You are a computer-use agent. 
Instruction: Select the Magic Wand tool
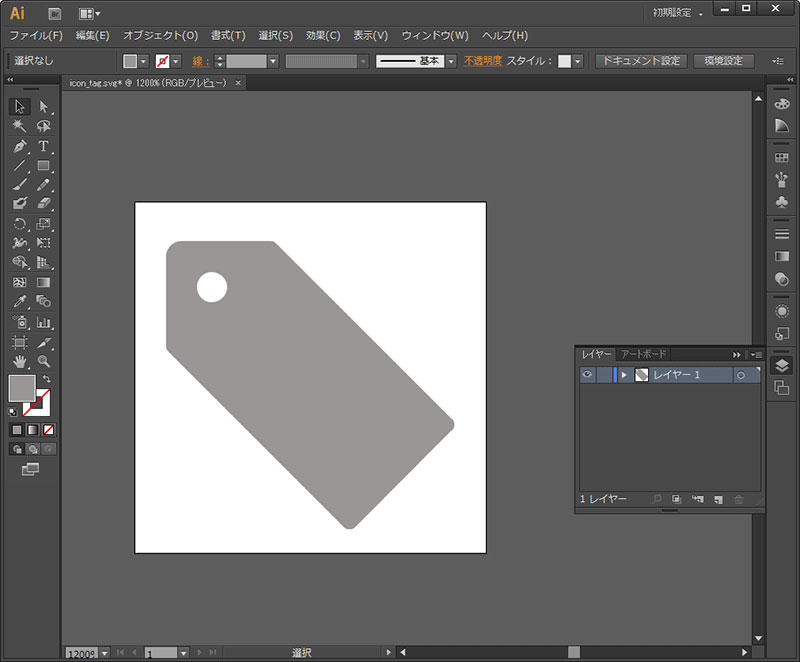point(19,126)
